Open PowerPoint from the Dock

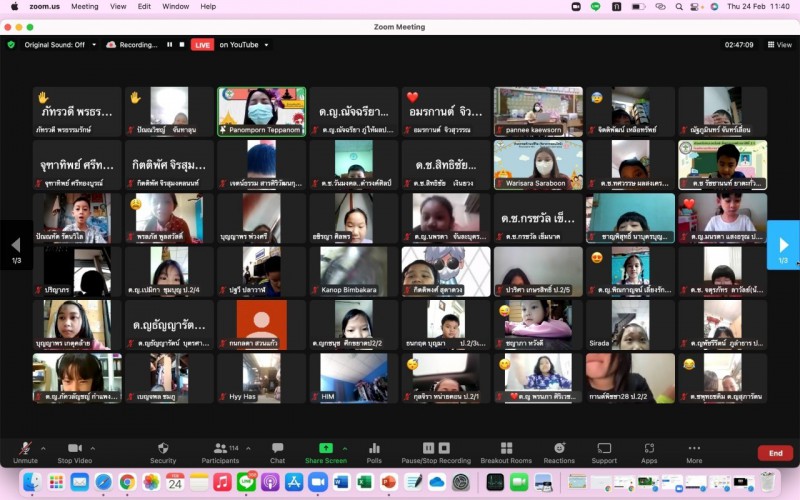tap(389, 482)
